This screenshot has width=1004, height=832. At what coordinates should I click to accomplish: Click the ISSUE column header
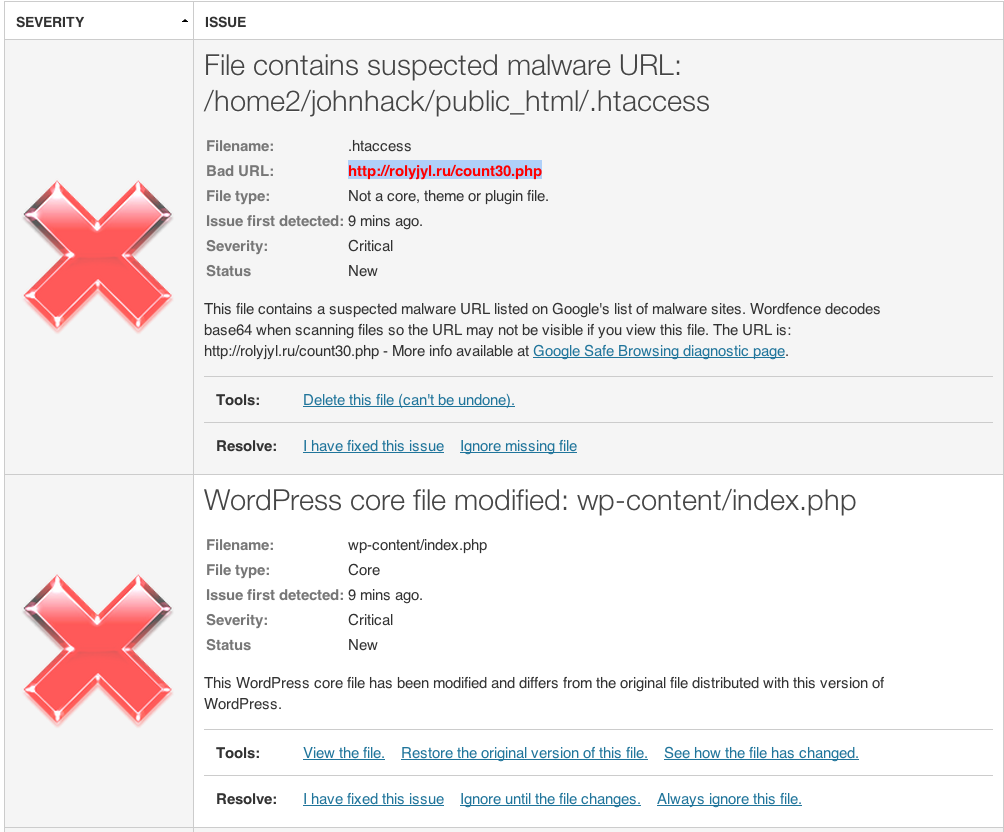pos(225,21)
